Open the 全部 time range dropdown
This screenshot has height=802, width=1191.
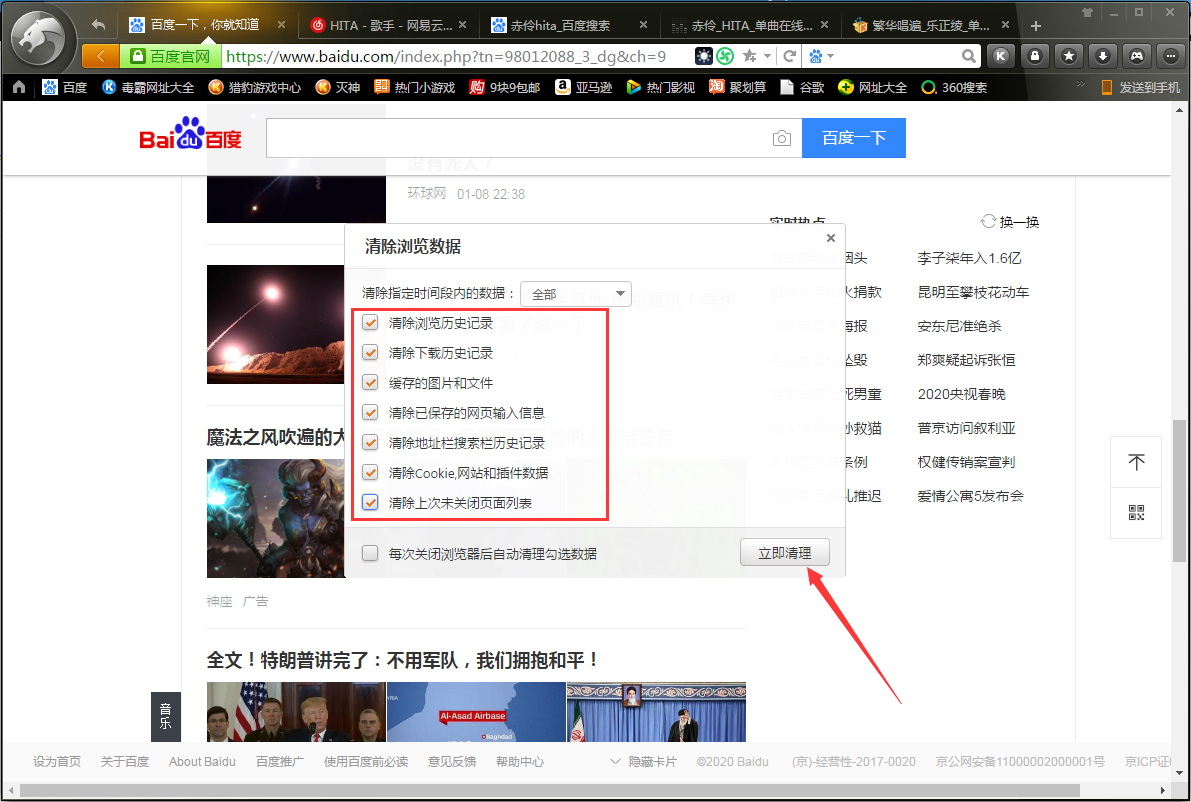point(575,293)
